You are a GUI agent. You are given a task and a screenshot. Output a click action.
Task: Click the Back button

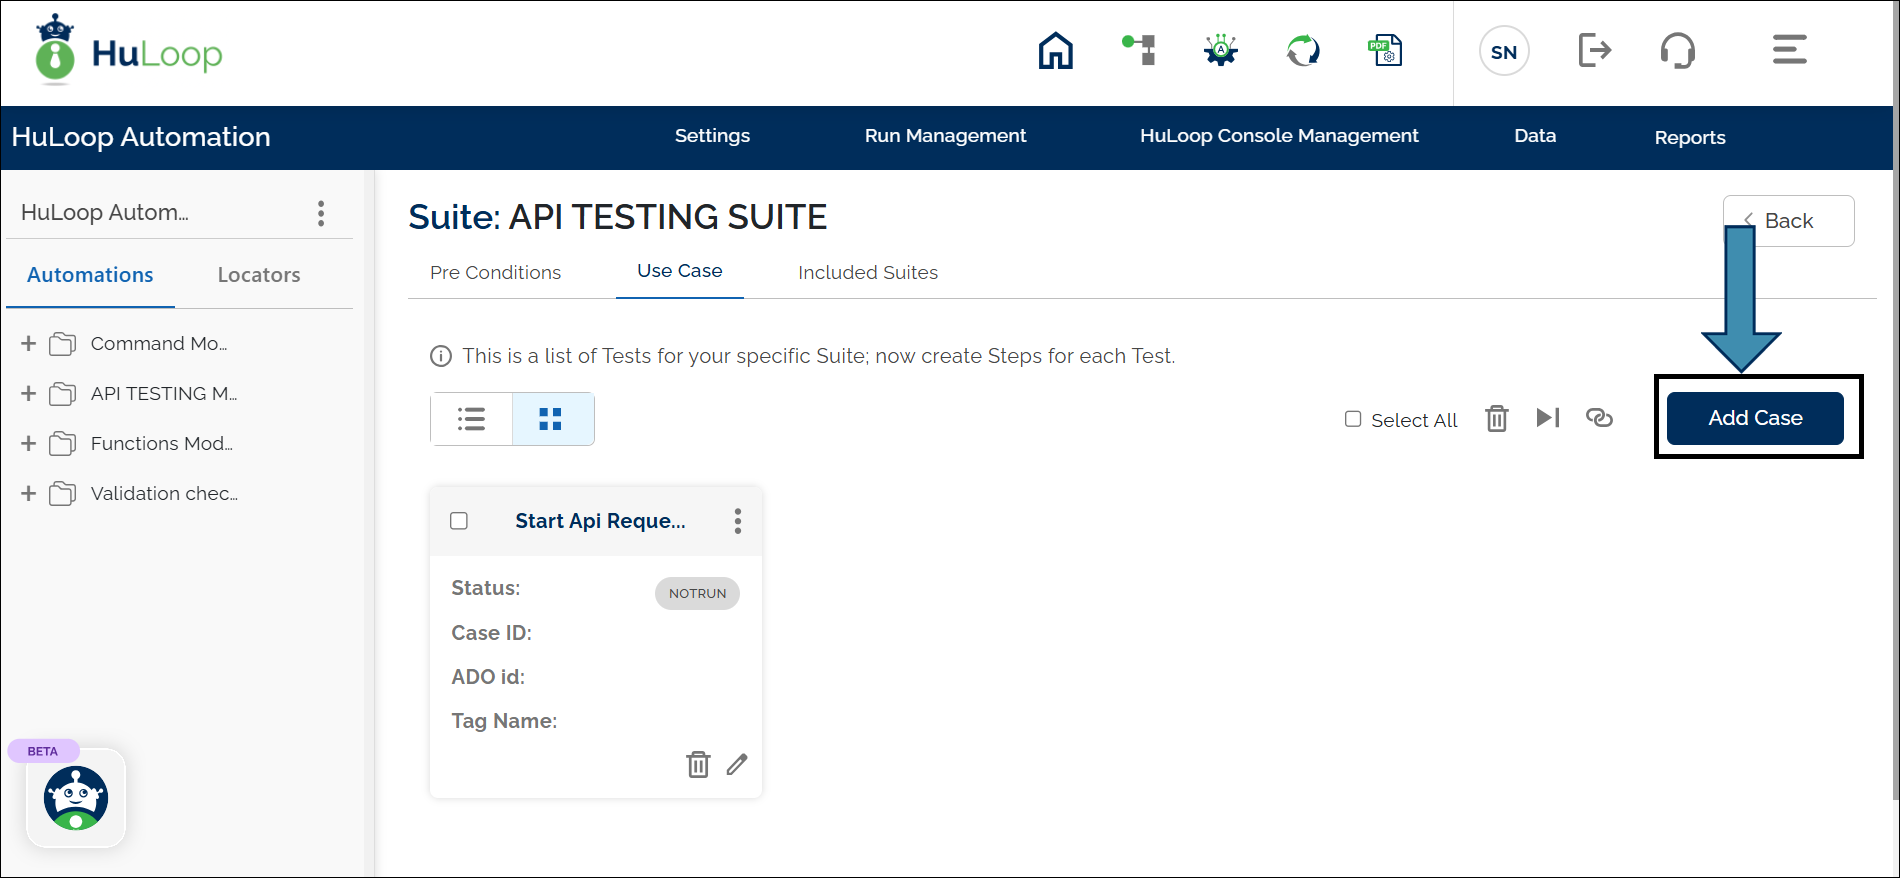pyautogui.click(x=1788, y=221)
